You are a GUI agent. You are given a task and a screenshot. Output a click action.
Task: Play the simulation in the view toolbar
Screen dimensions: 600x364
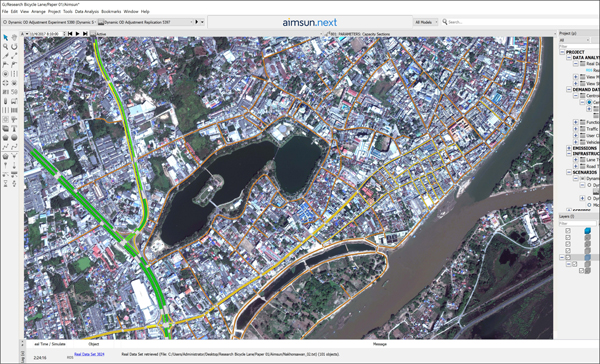click(78, 34)
